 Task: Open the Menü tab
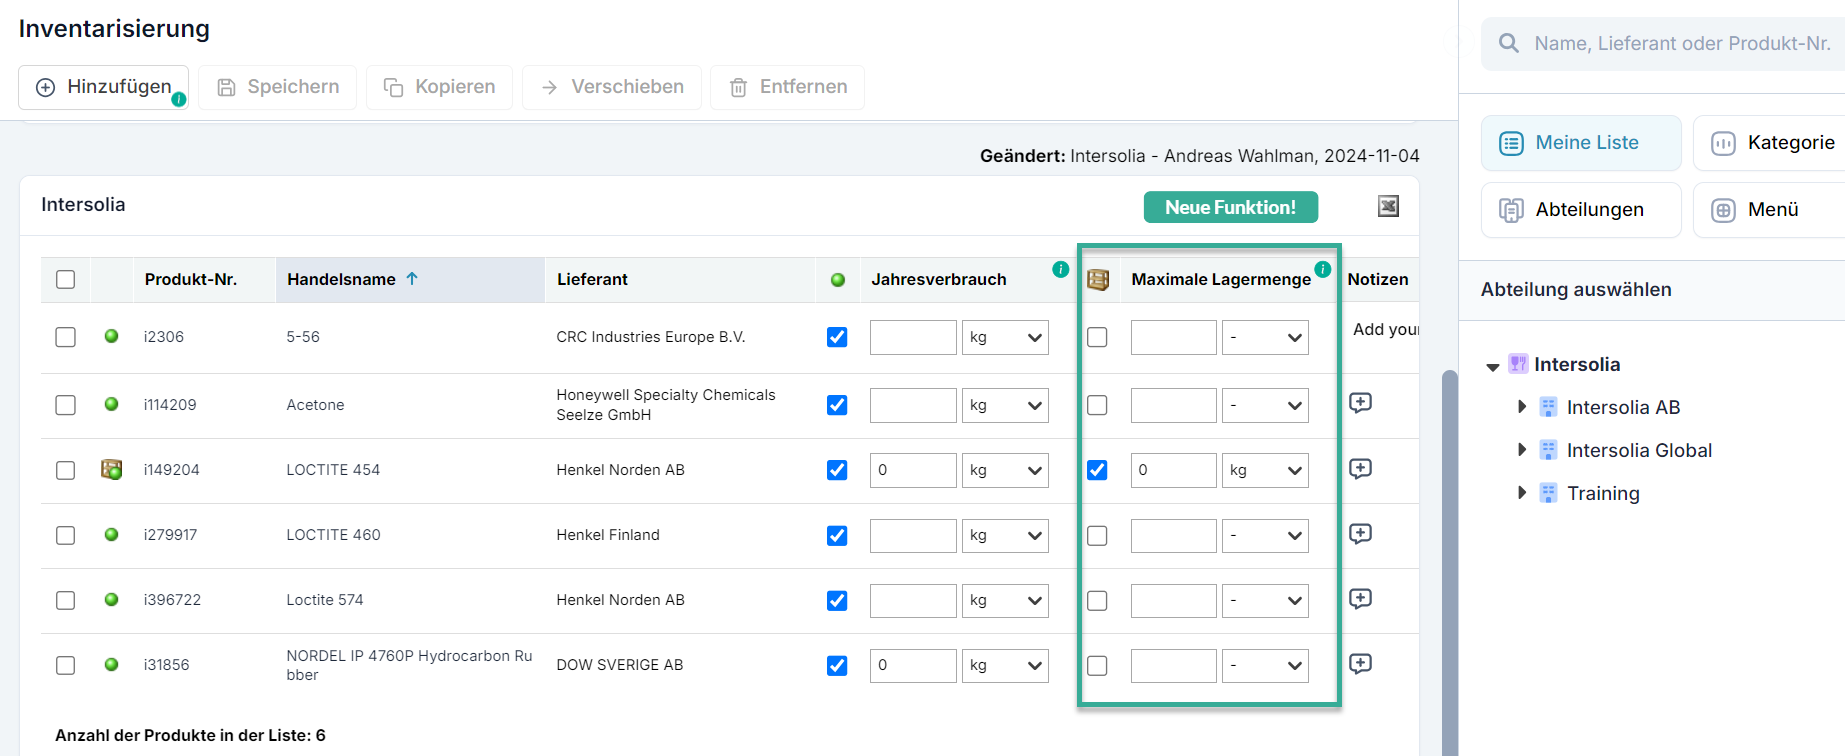[x=1769, y=210]
